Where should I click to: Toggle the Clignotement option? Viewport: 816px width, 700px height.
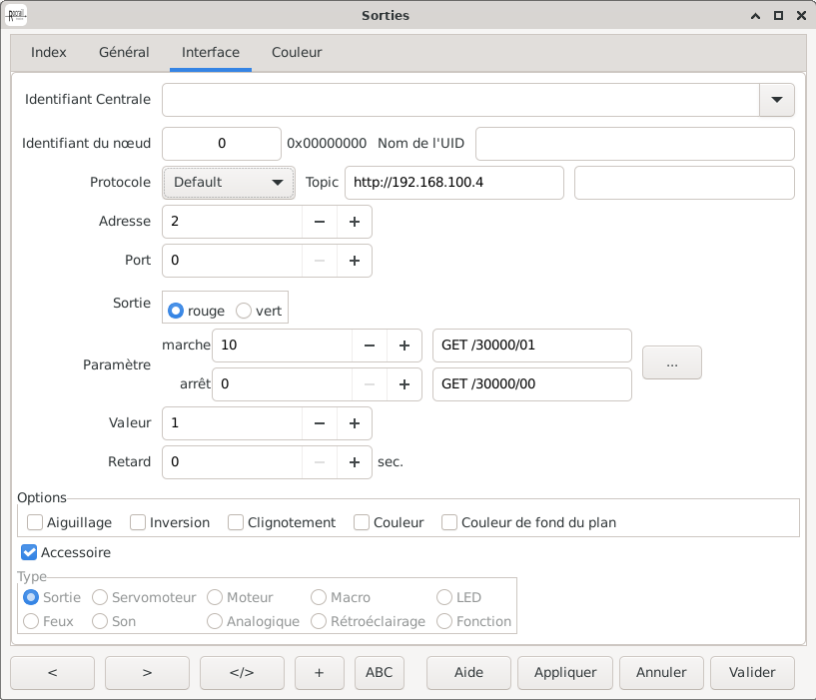236,522
